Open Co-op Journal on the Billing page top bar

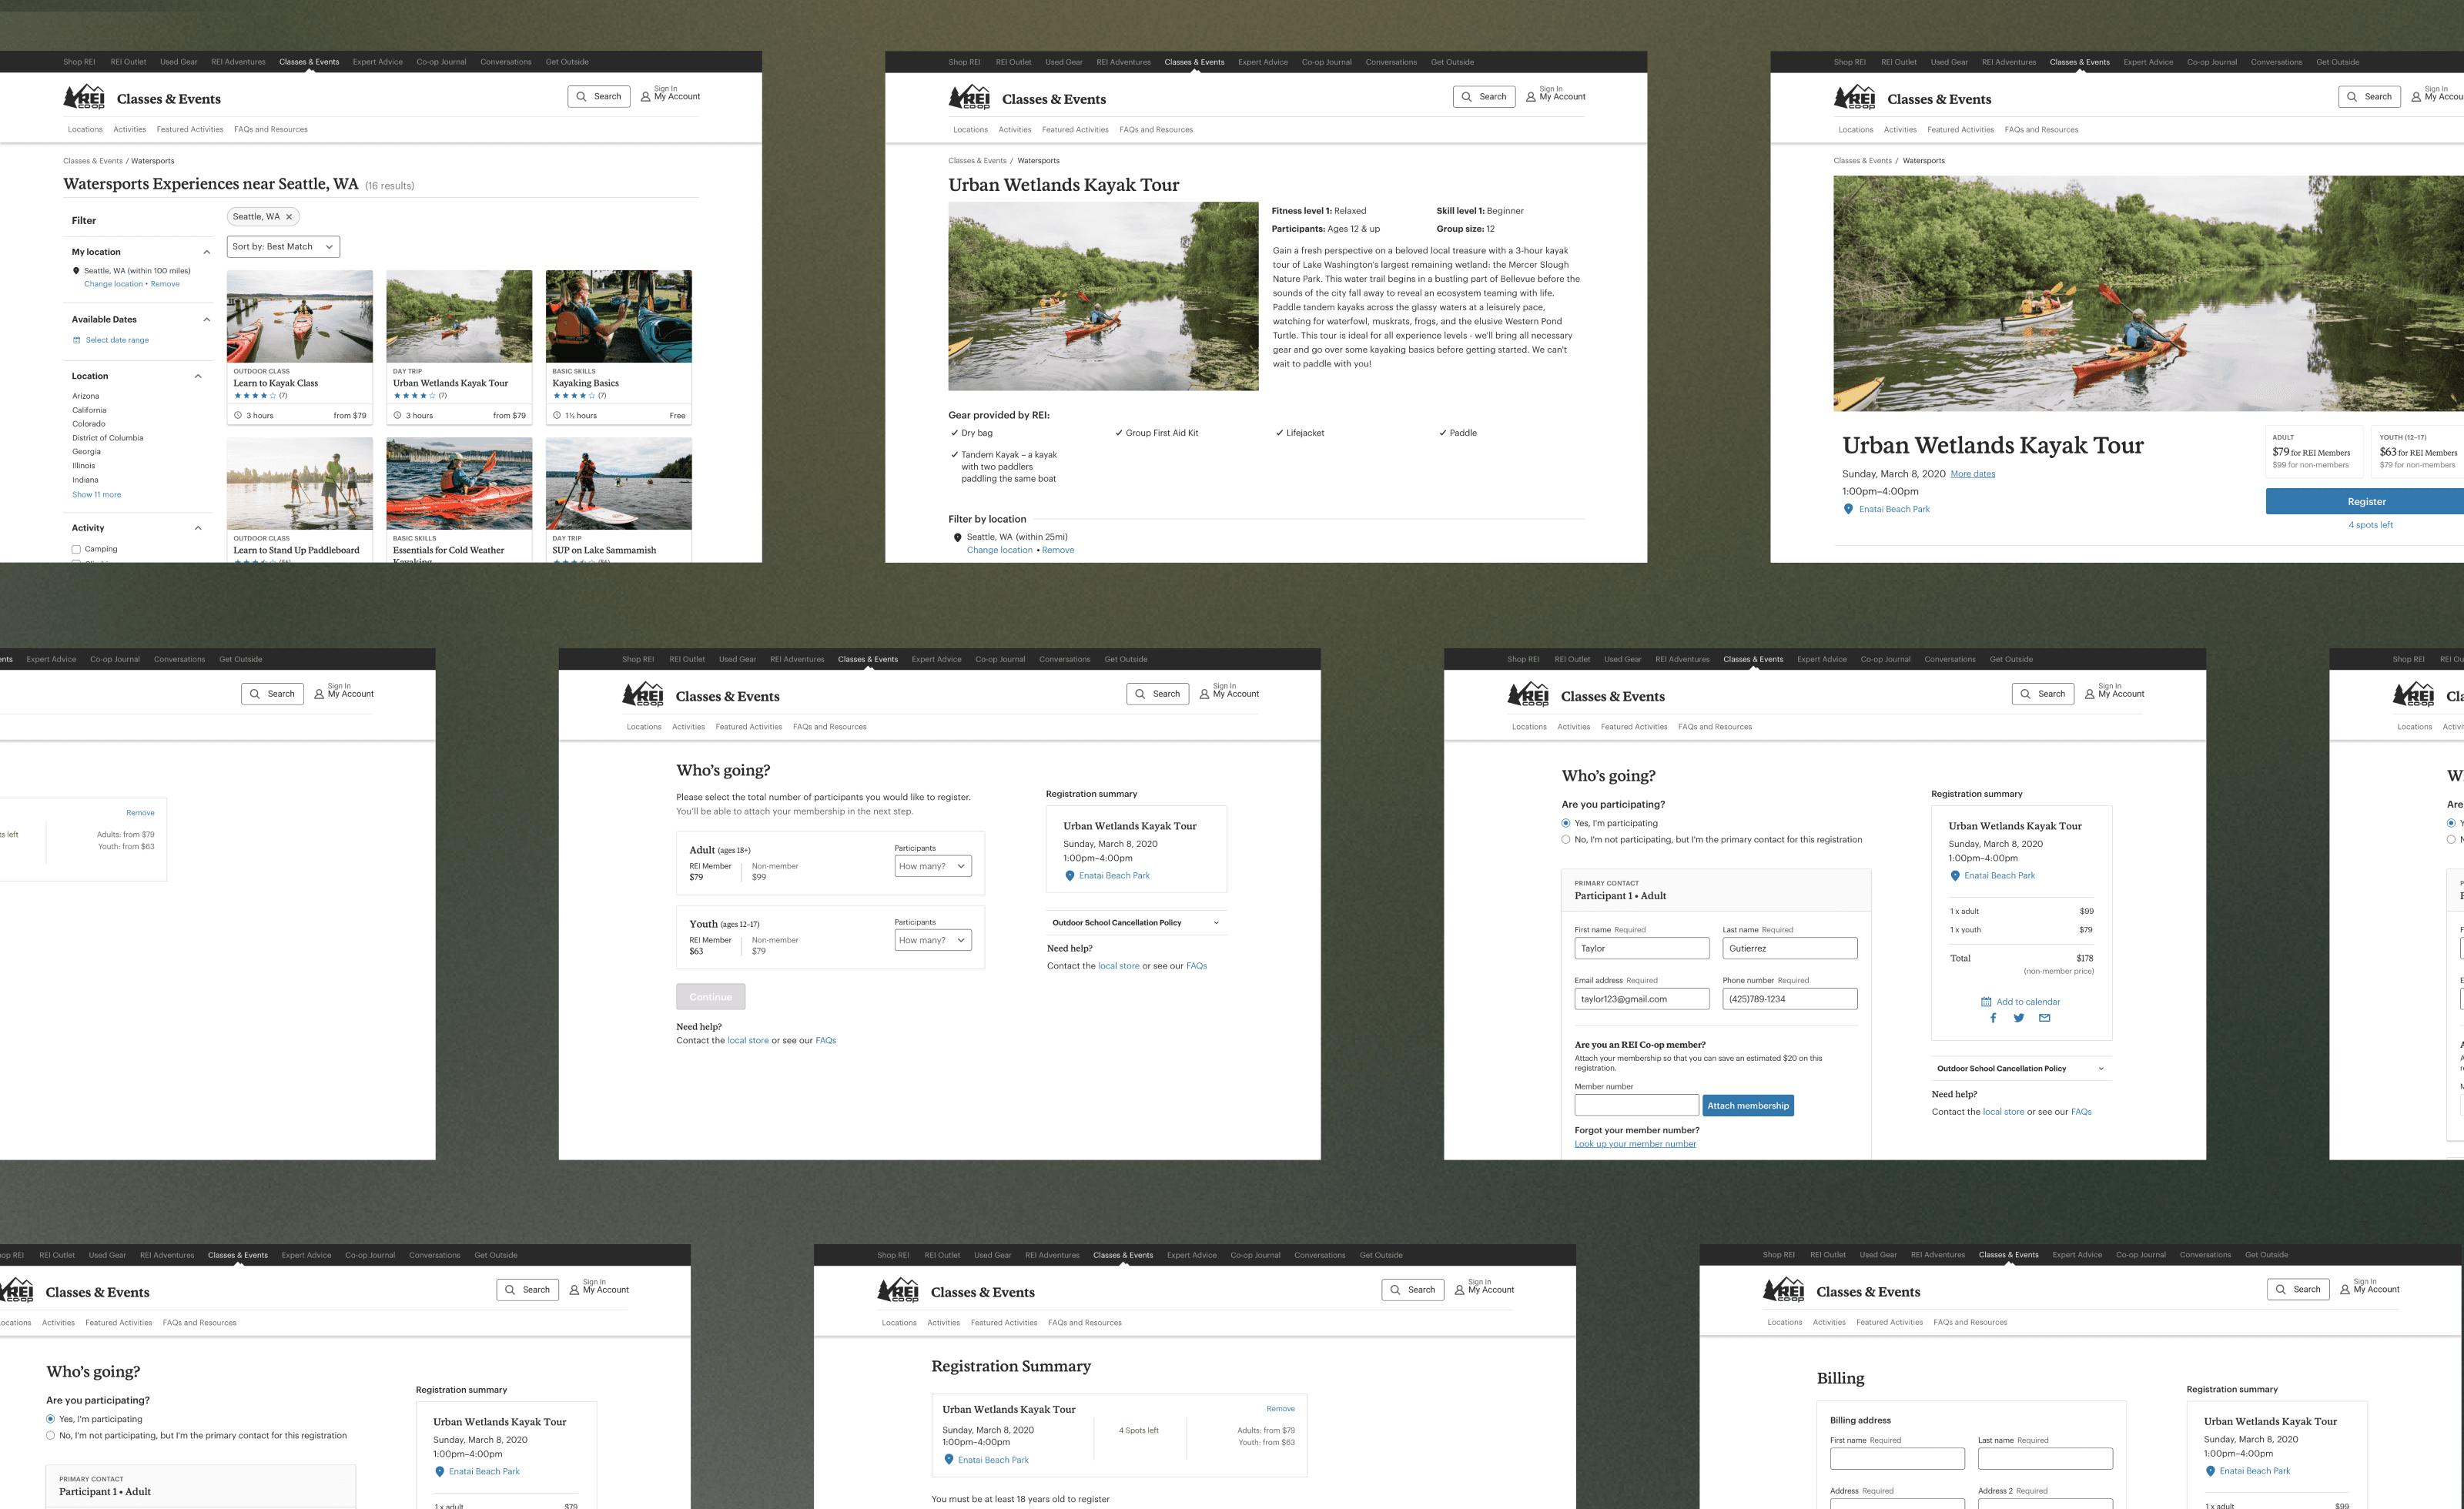coord(2141,1255)
